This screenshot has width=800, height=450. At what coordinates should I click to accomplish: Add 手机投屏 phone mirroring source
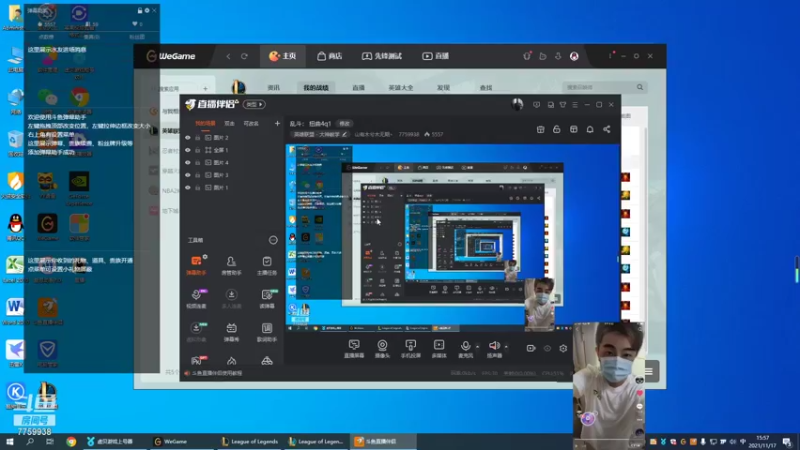tap(411, 349)
